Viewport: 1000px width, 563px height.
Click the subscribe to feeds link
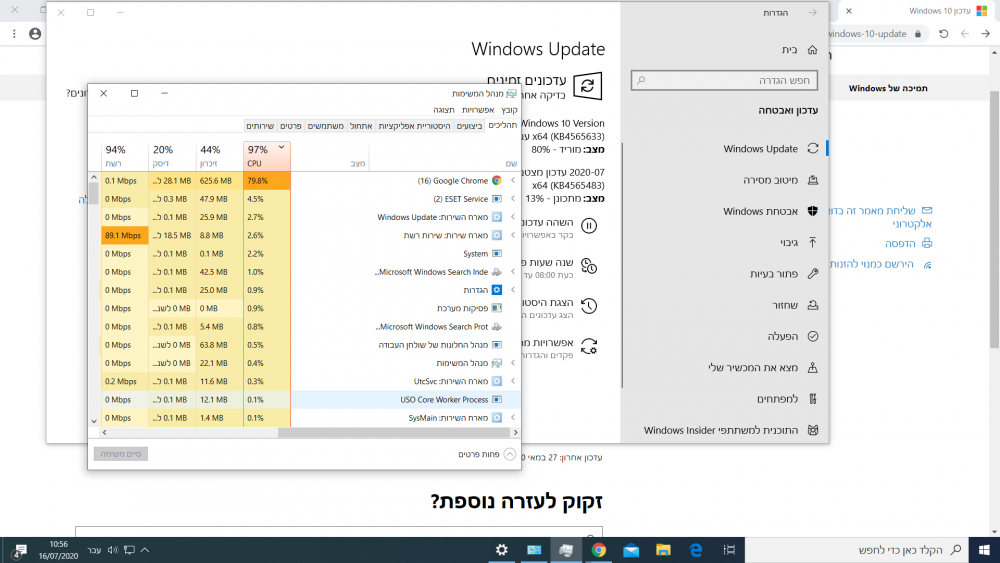pos(881,264)
